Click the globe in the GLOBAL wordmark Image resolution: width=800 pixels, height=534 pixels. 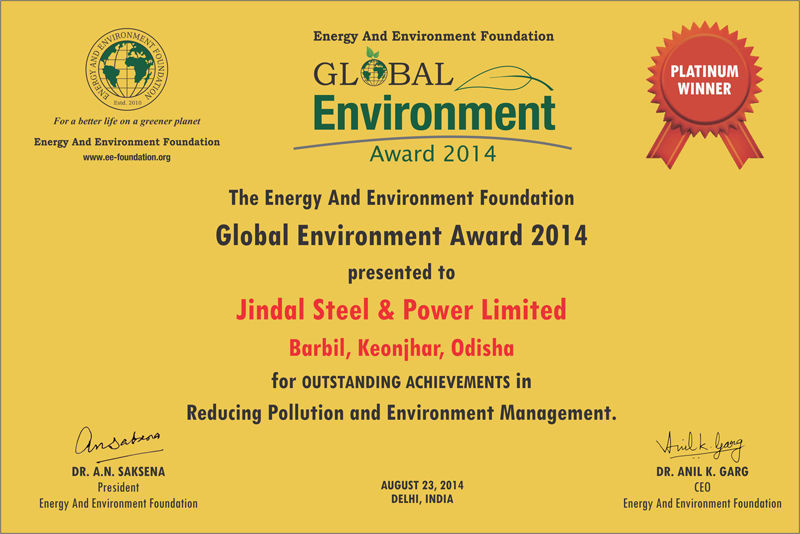click(x=374, y=72)
